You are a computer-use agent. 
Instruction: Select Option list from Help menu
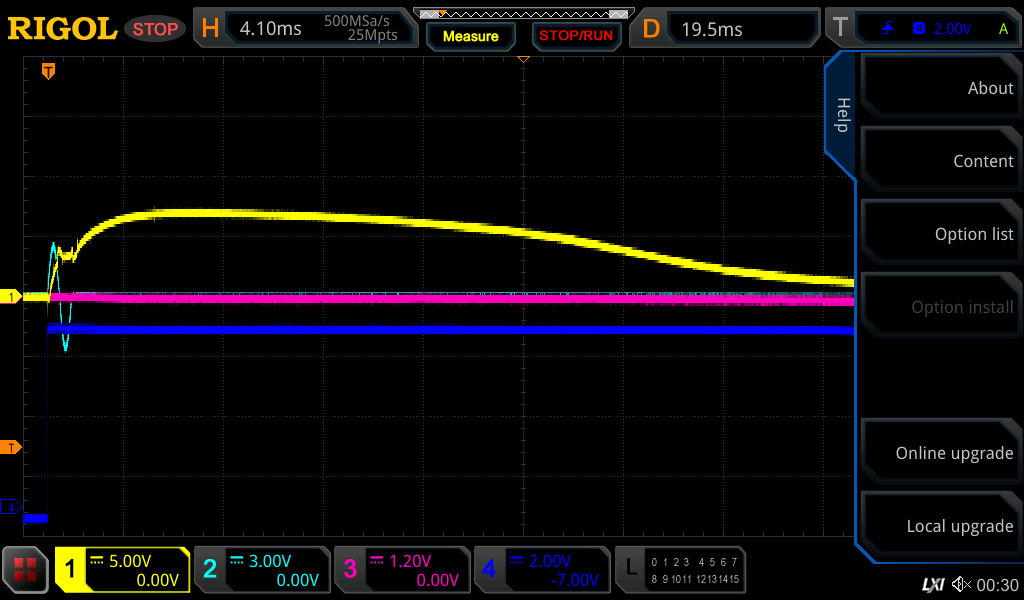940,234
